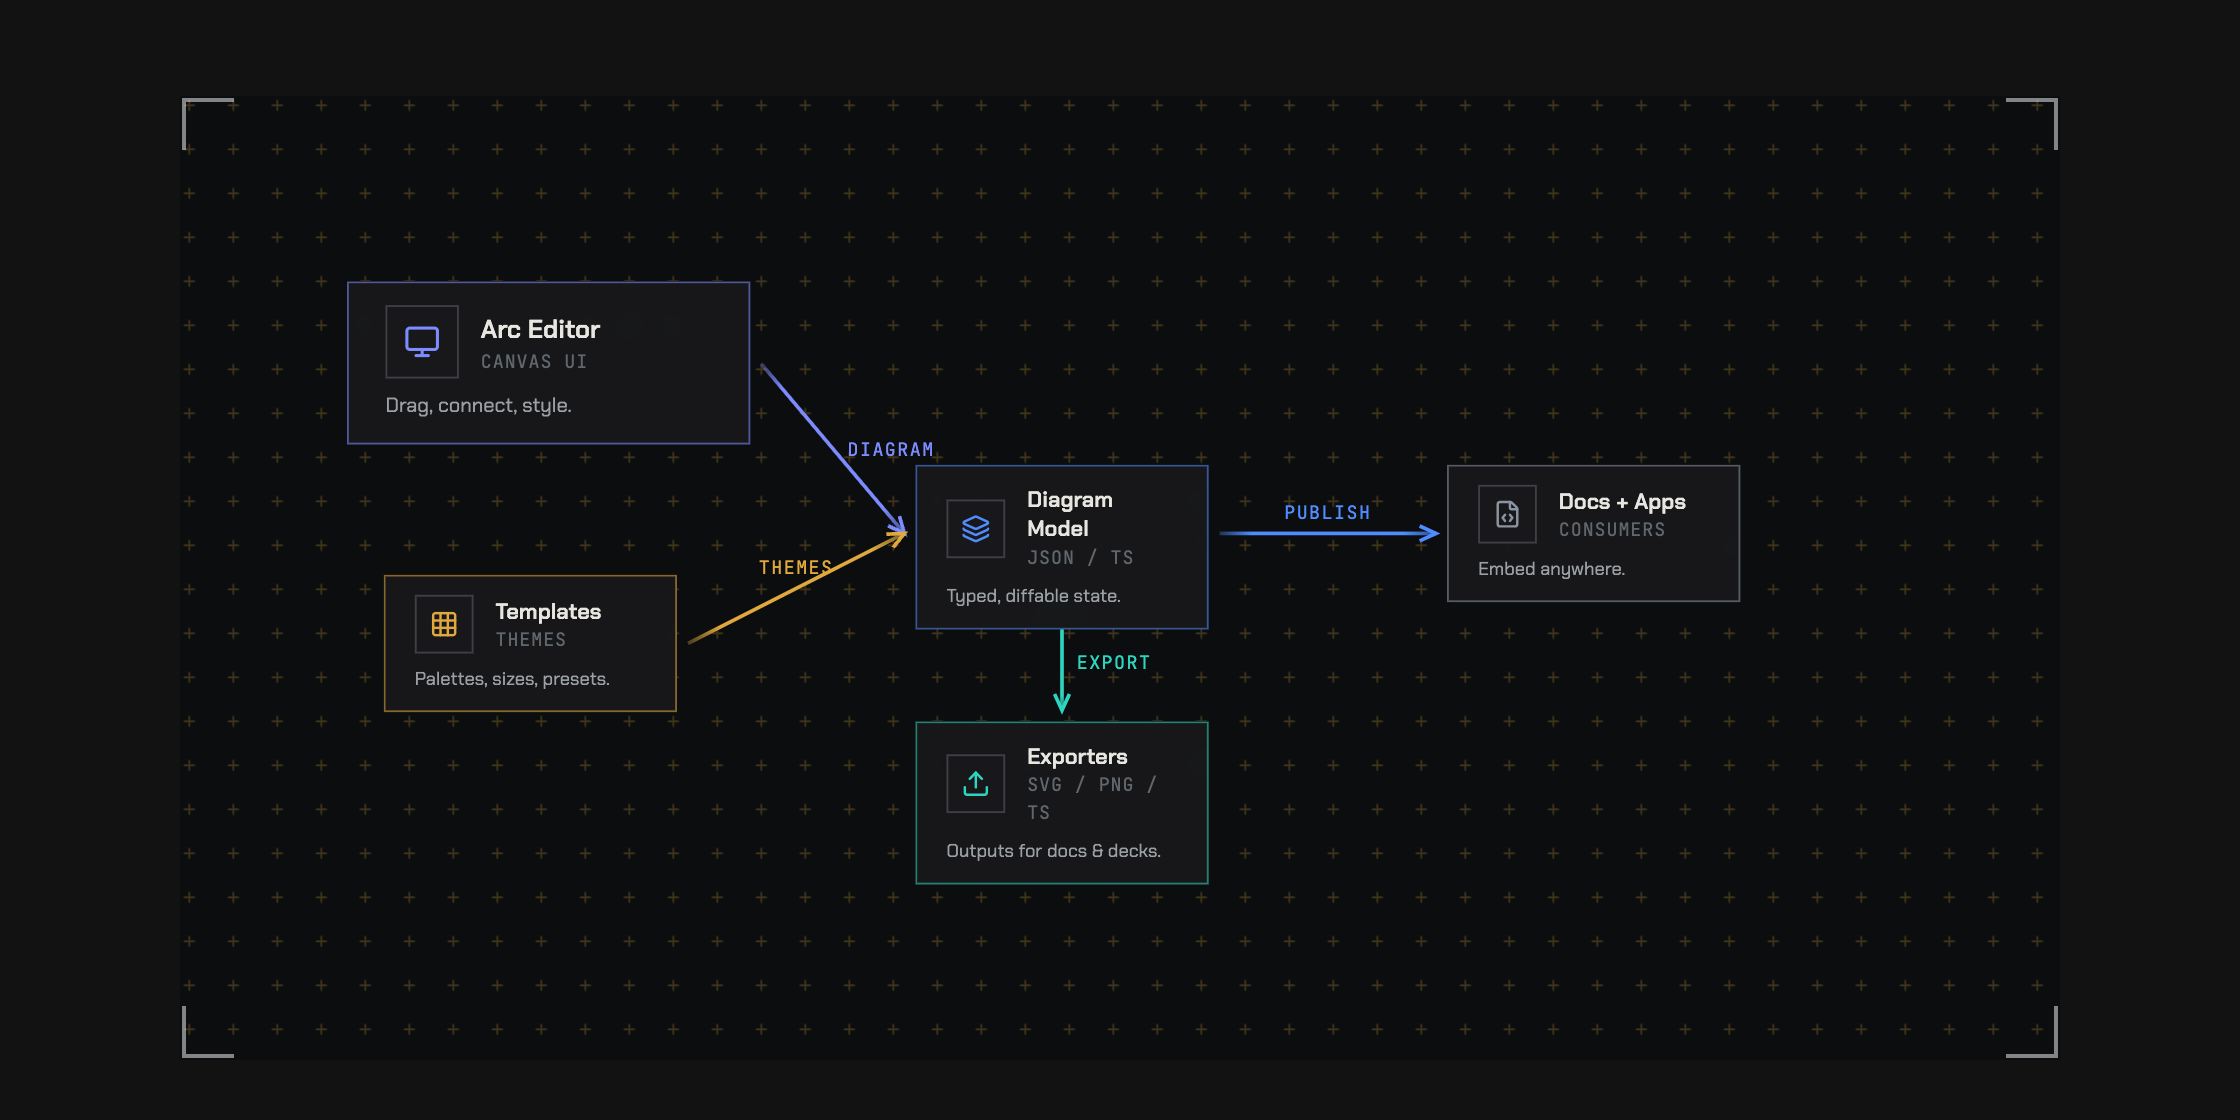Click 'Typed, diffable state.' description
Viewport: 2240px width, 1120px height.
click(x=1033, y=596)
